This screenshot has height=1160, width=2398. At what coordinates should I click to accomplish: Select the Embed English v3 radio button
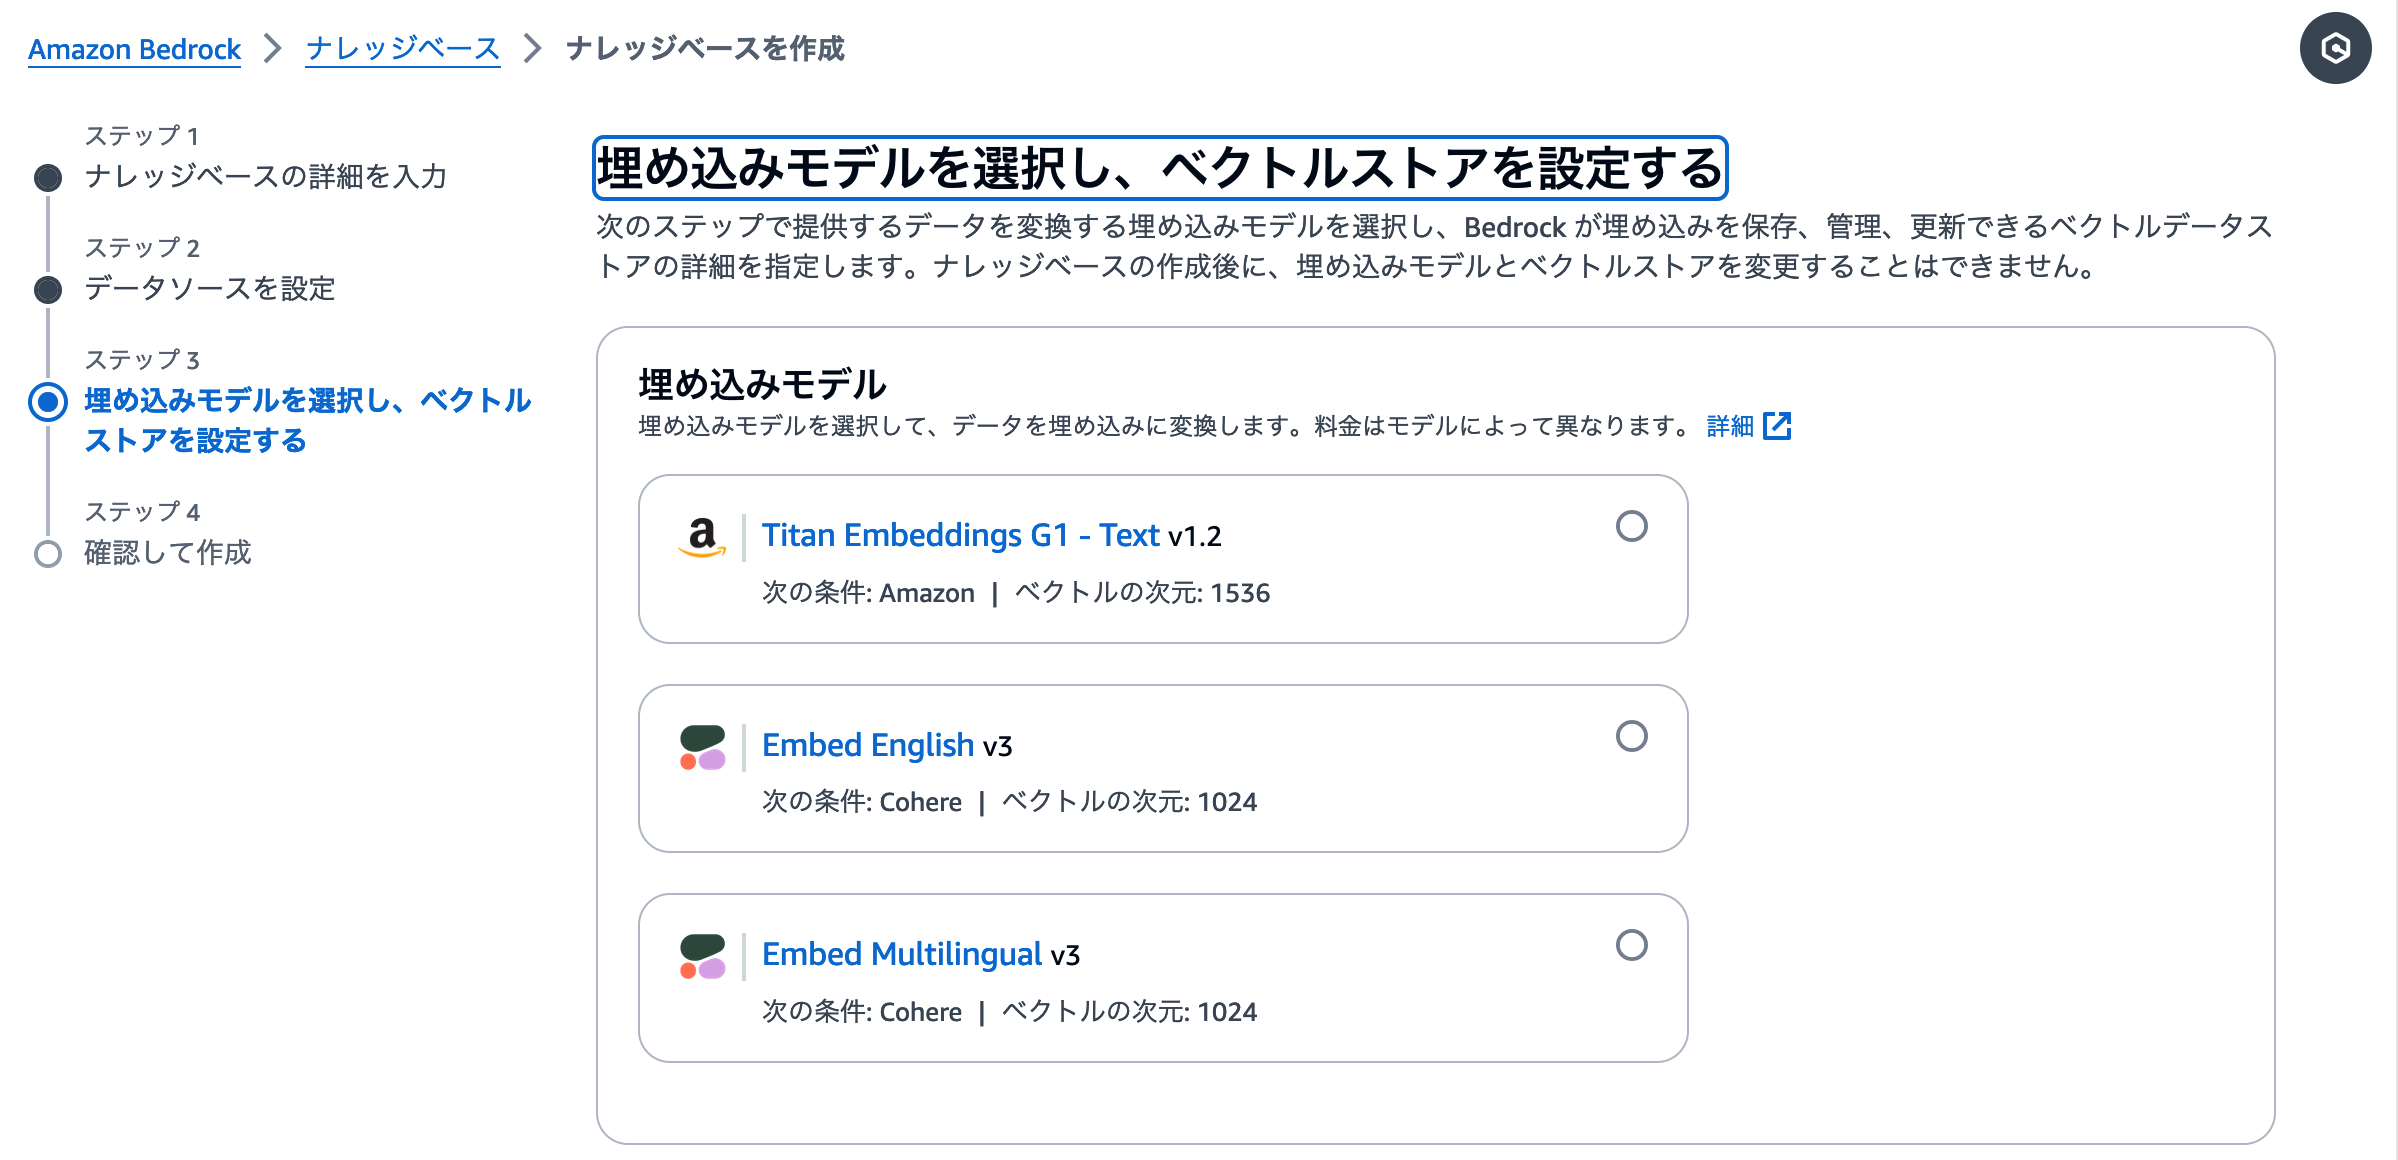pyautogui.click(x=1631, y=737)
